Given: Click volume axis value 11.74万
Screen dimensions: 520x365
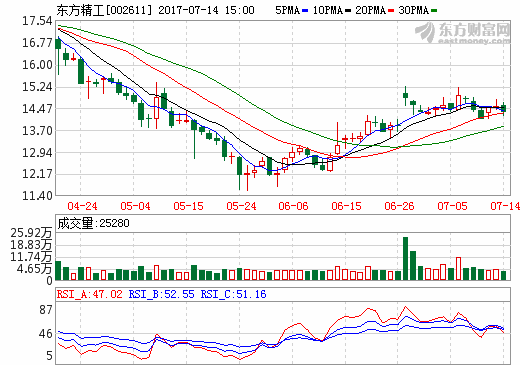Looking at the screenshot, I should pyautogui.click(x=31, y=257).
